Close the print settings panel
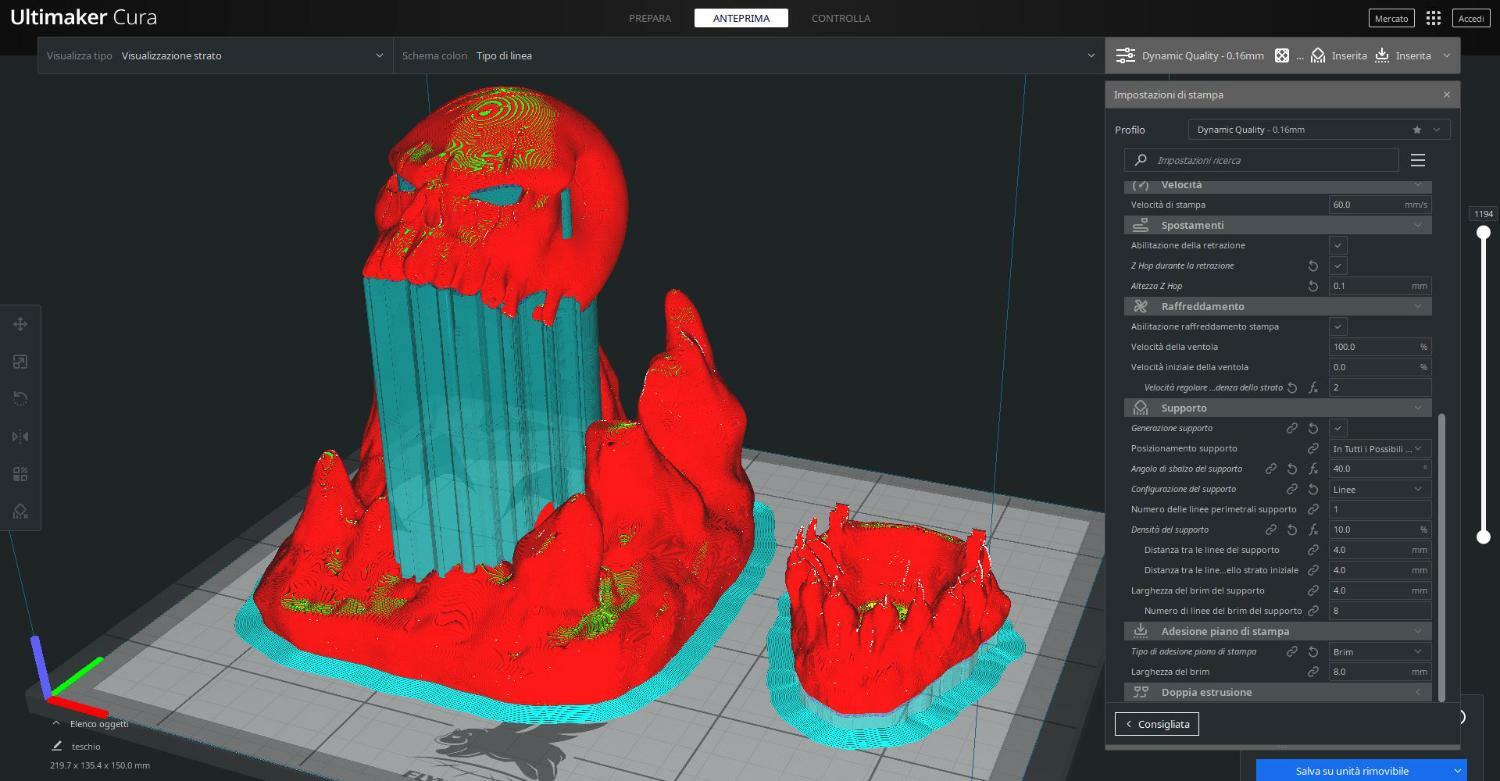 click(1446, 95)
